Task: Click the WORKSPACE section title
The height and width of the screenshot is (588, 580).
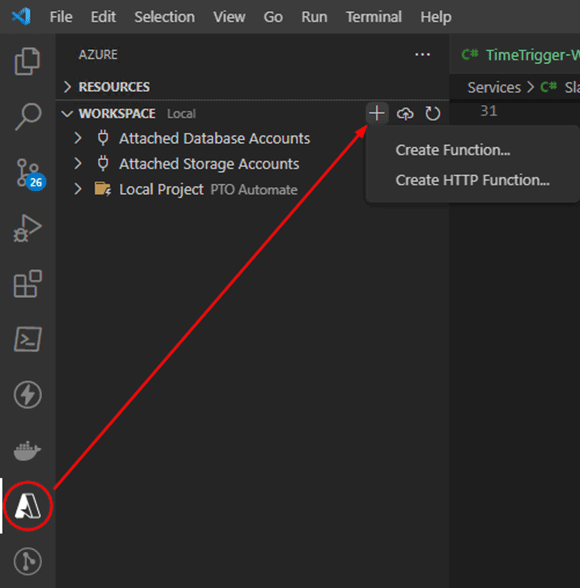Action: [117, 114]
